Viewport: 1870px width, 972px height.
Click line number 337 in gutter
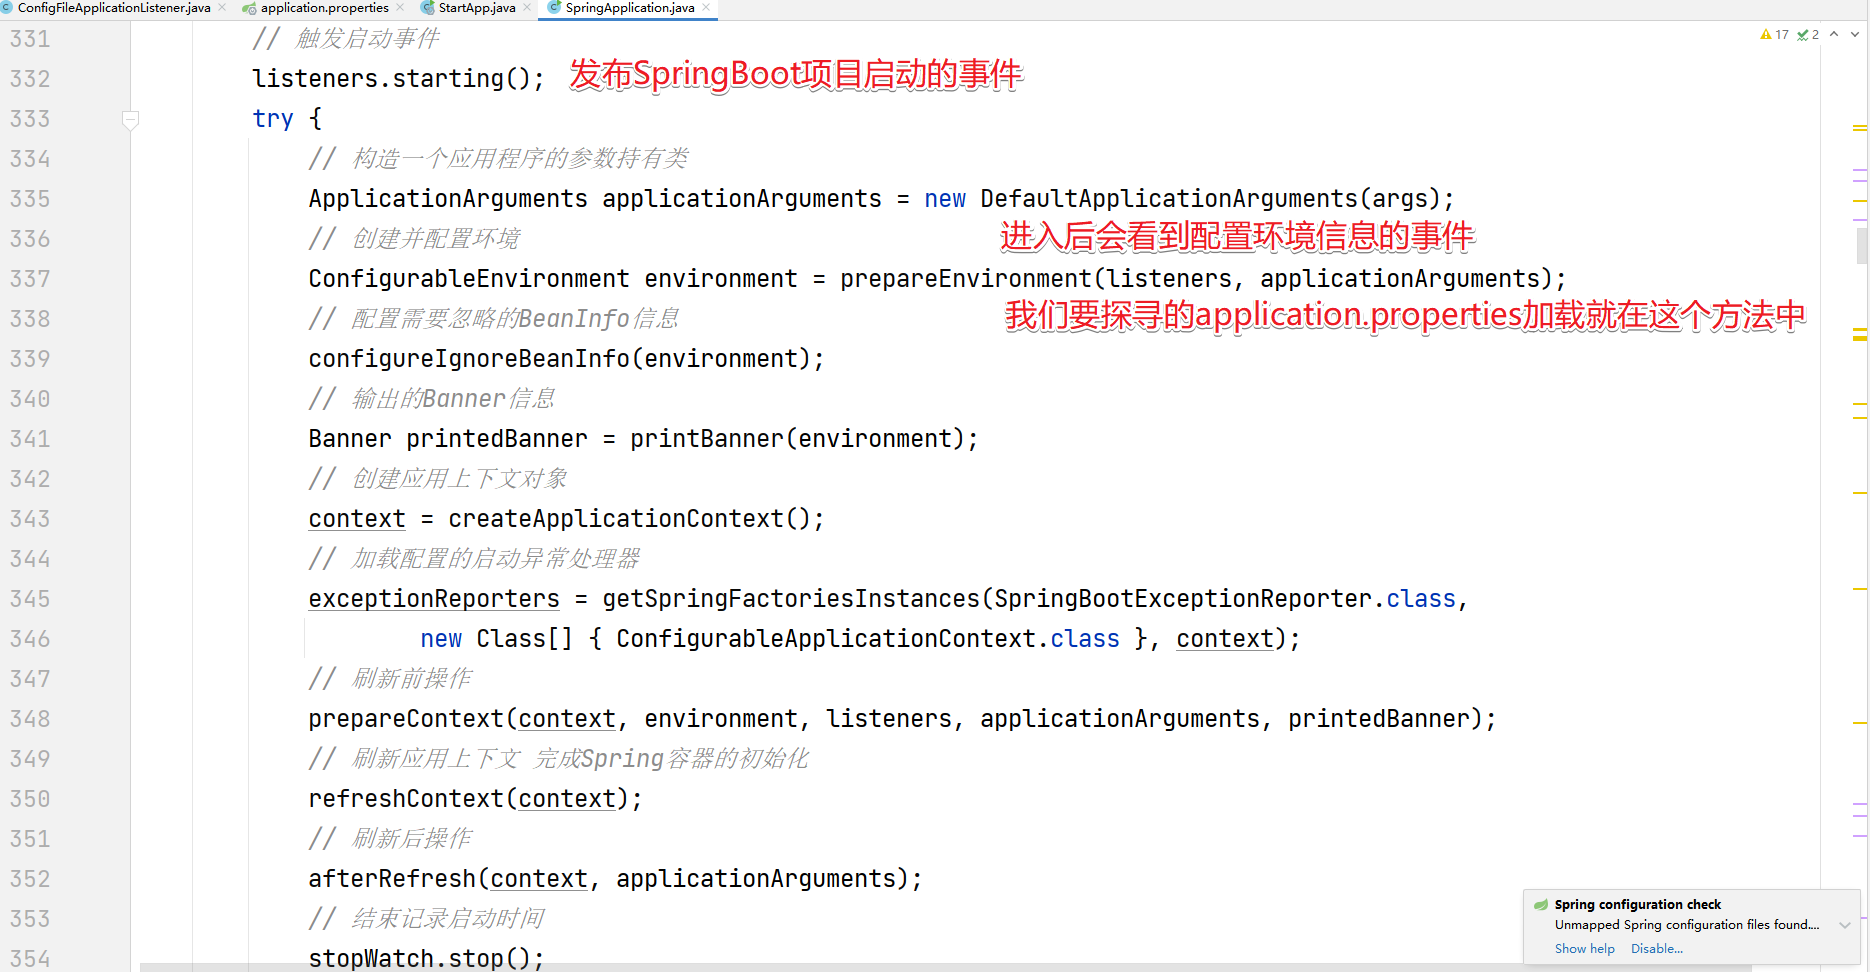click(x=30, y=279)
